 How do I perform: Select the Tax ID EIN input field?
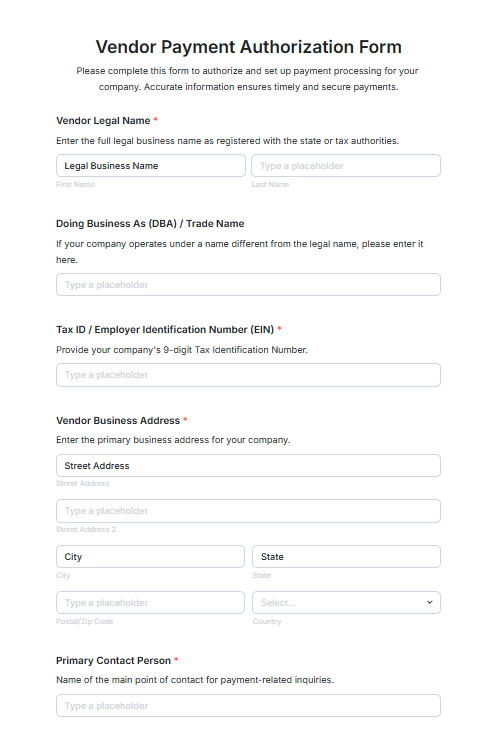(248, 375)
